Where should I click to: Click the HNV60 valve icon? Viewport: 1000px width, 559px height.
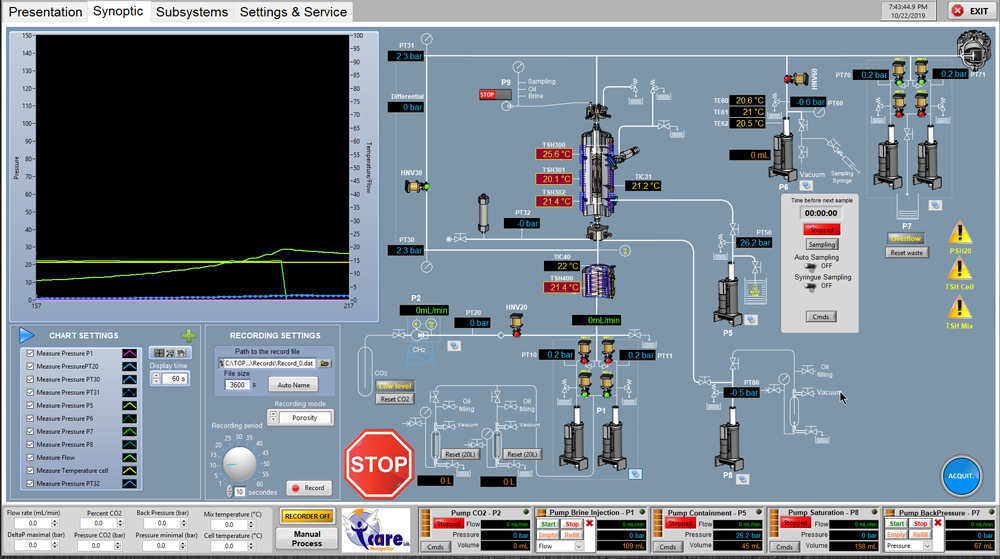pyautogui.click(x=795, y=78)
